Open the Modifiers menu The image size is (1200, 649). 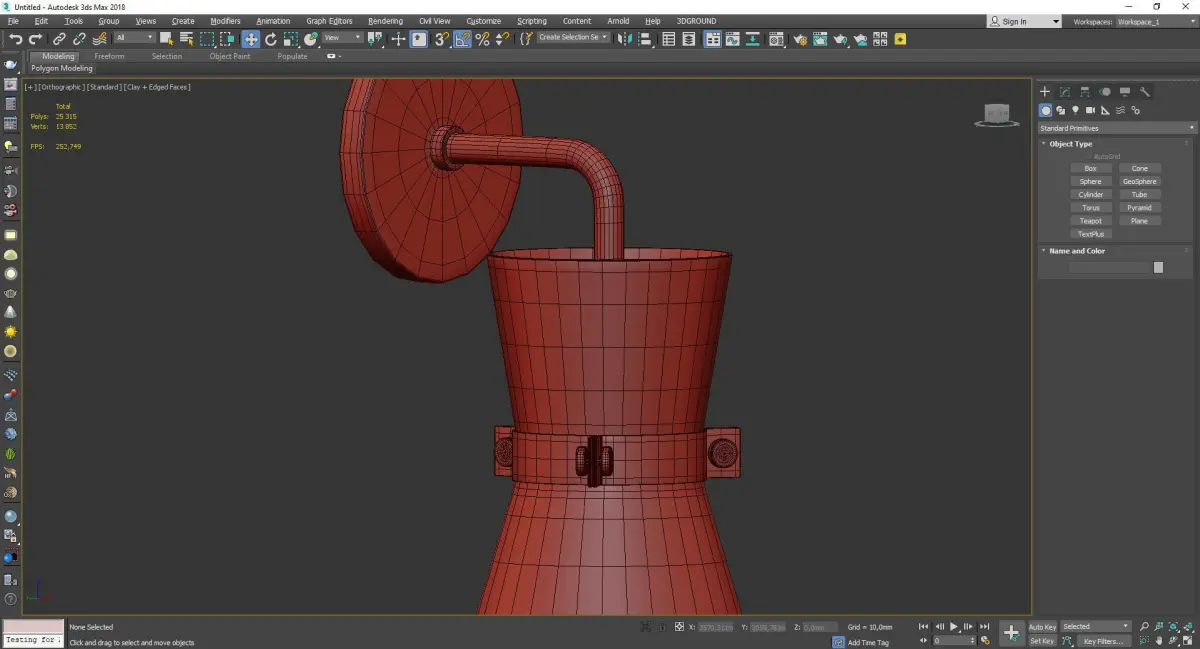coord(225,21)
